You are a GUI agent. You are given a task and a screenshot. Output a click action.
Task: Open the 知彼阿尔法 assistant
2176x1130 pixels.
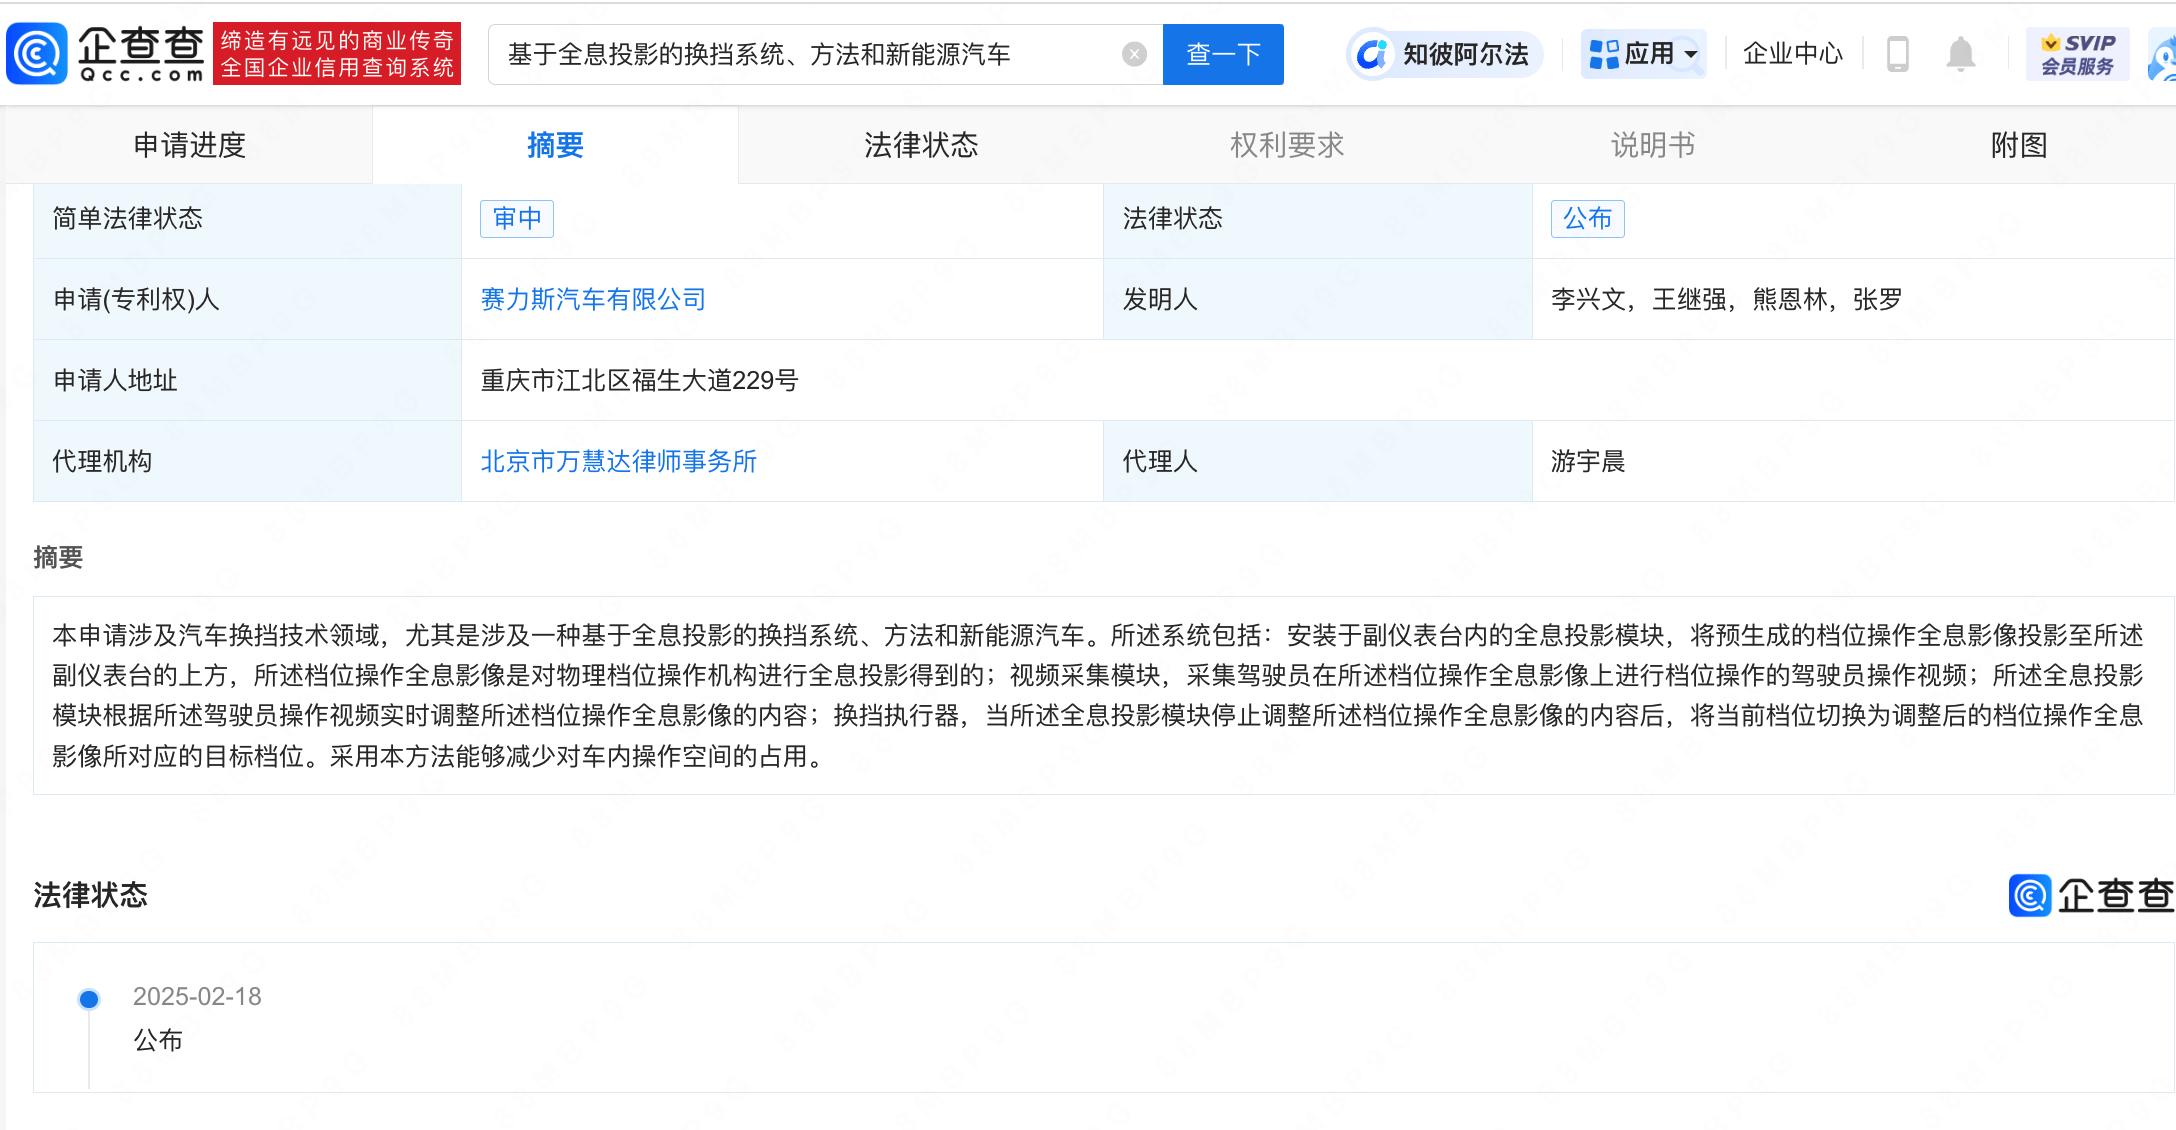1444,54
